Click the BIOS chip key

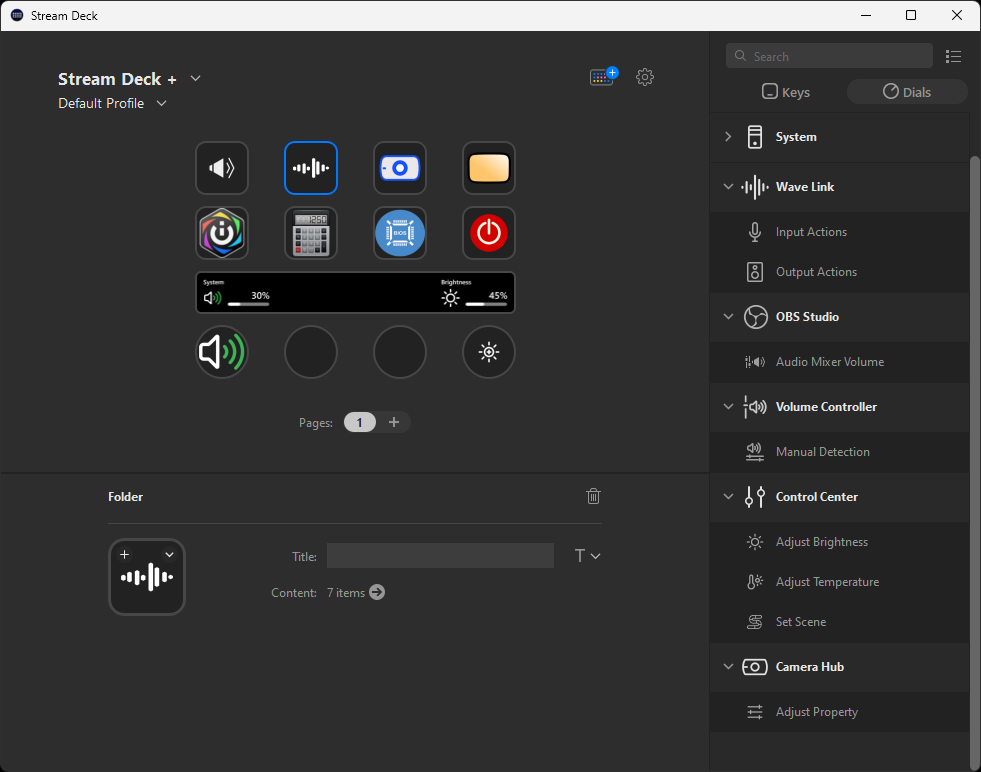400,233
